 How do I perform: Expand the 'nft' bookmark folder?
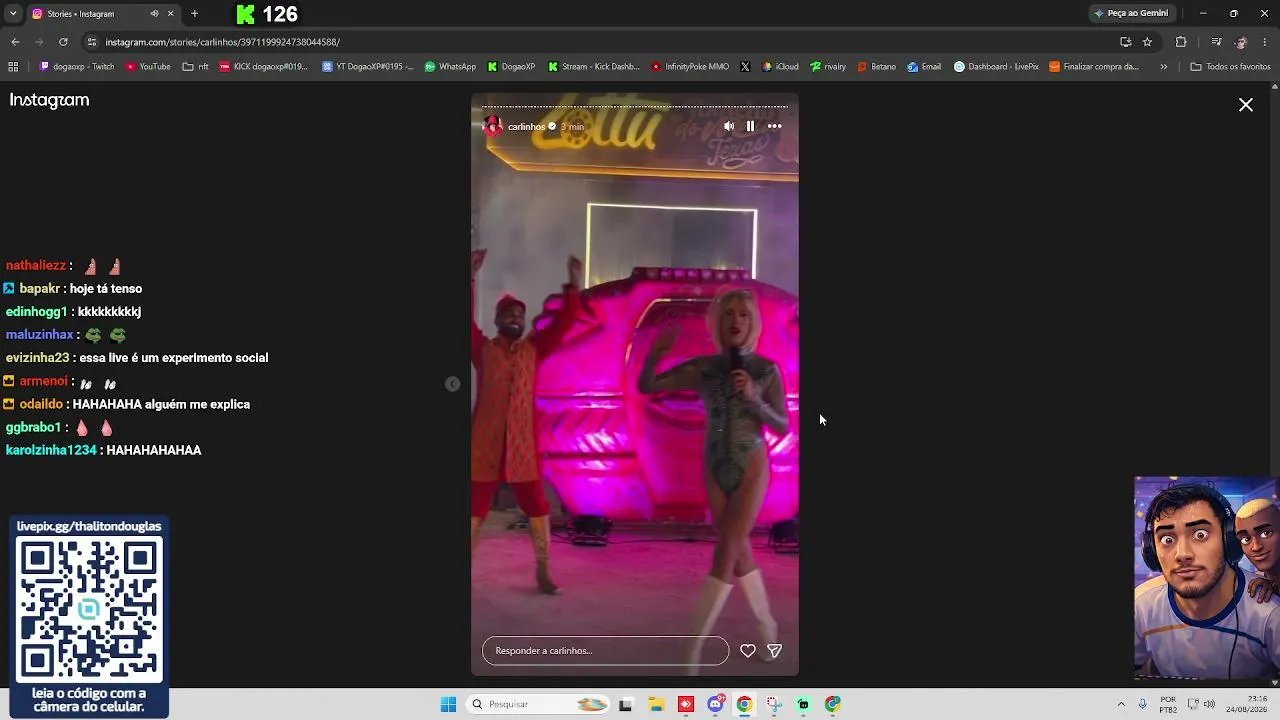point(196,67)
